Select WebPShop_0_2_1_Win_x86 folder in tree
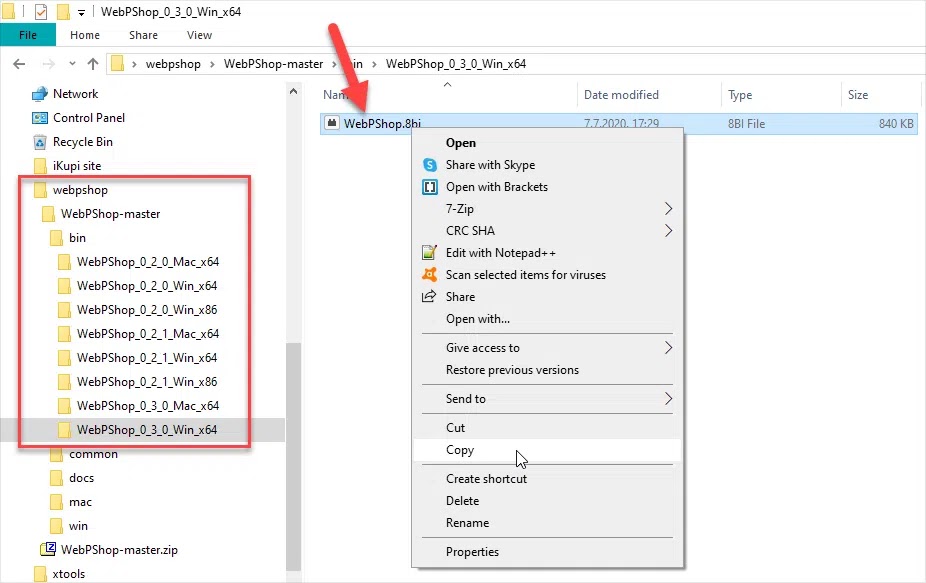 [147, 382]
